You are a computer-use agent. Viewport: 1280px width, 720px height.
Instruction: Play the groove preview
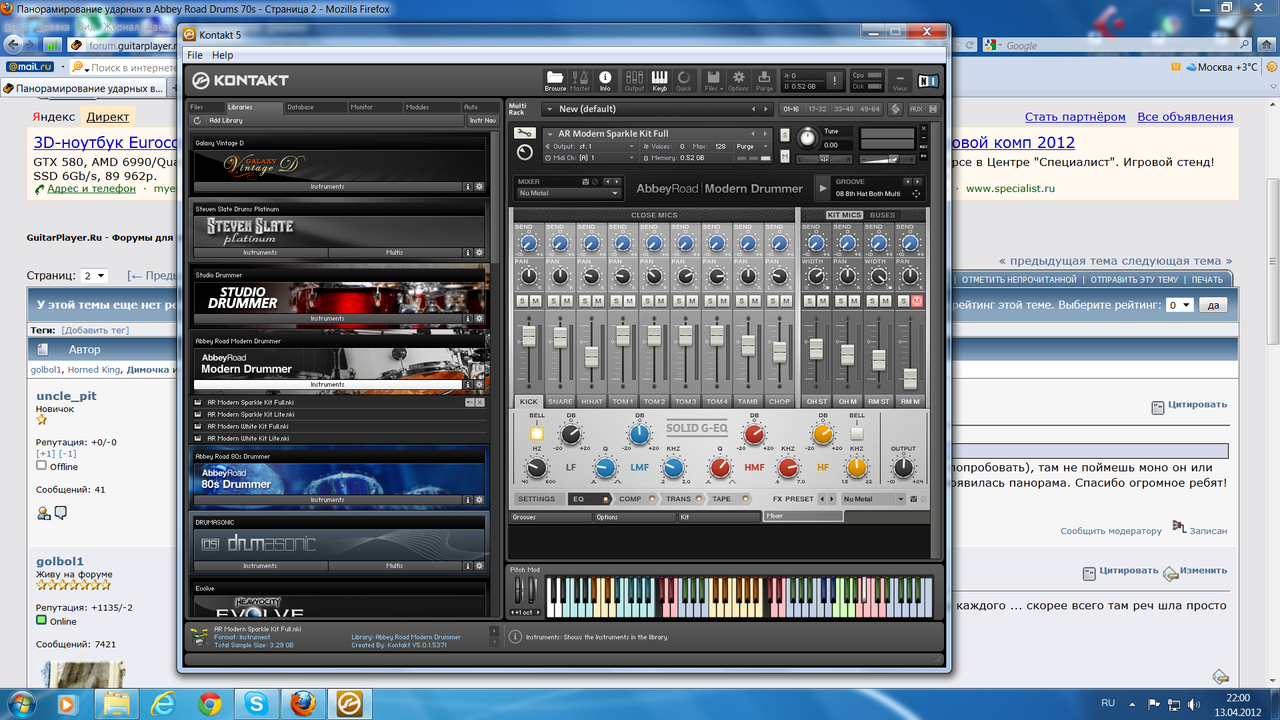click(822, 188)
